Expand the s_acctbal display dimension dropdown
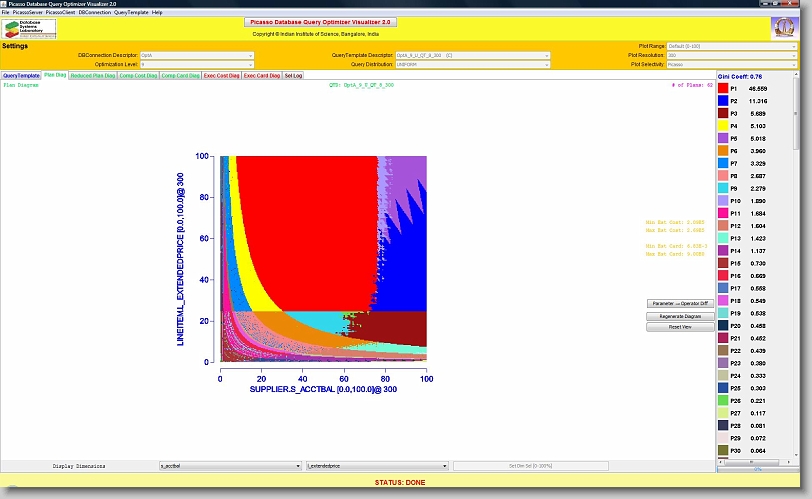 coord(230,466)
